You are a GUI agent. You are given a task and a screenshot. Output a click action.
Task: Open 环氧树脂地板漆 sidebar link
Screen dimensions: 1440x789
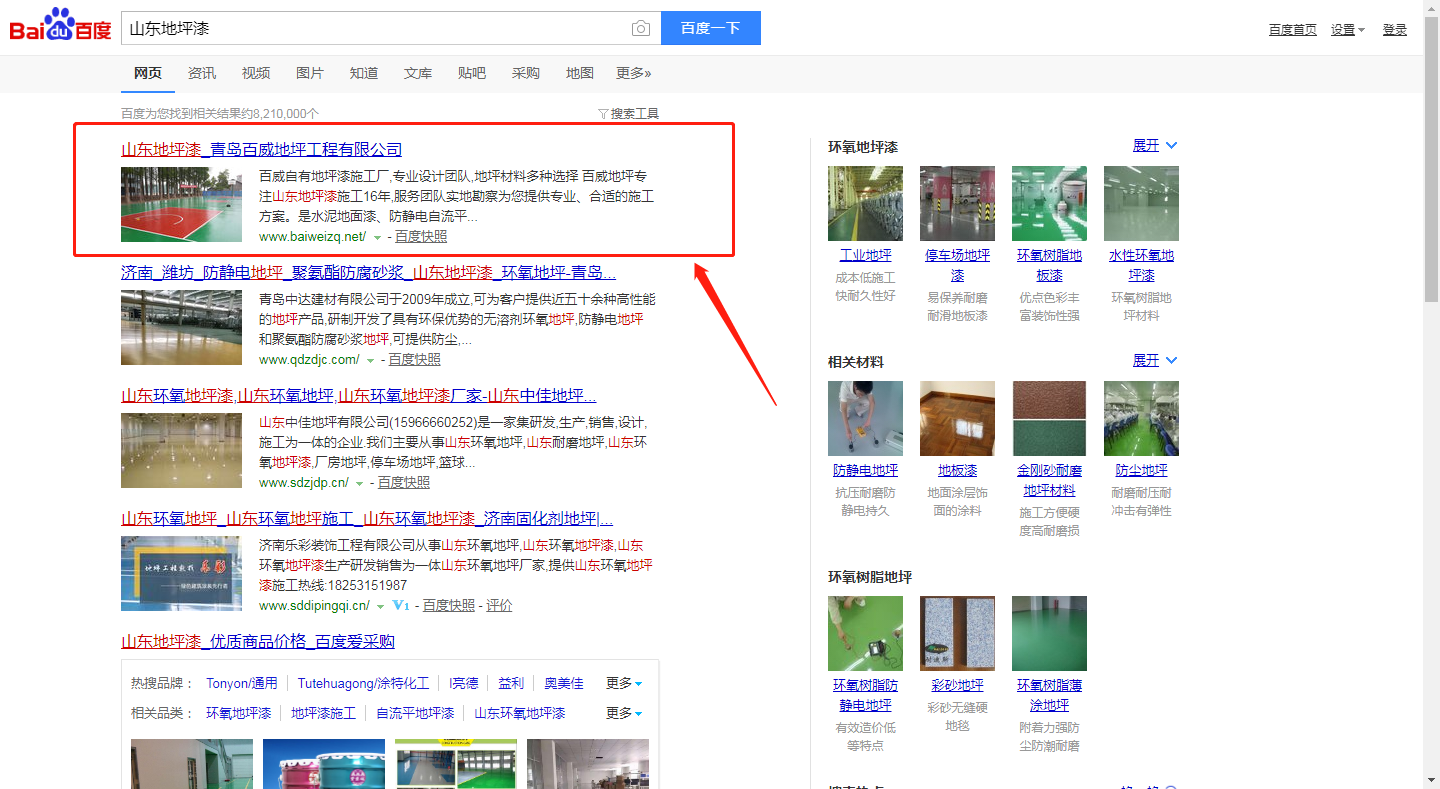coord(1049,266)
